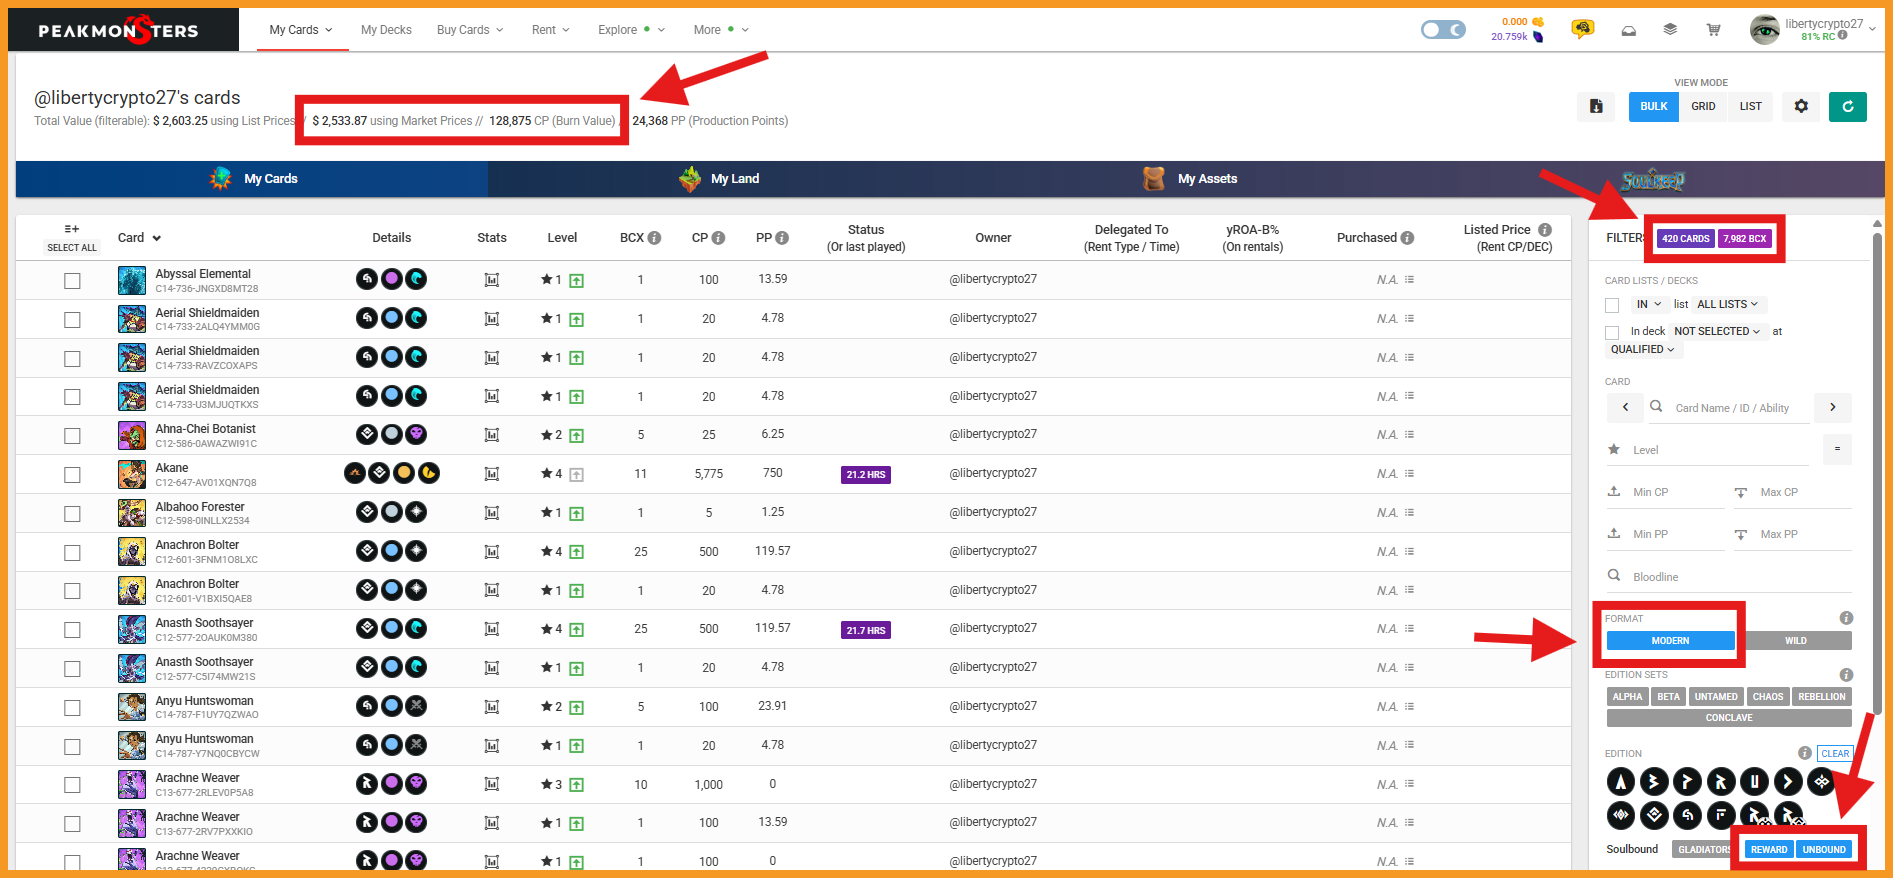Show BCX column info tooltip
The width and height of the screenshot is (1893, 878).
[x=655, y=238]
